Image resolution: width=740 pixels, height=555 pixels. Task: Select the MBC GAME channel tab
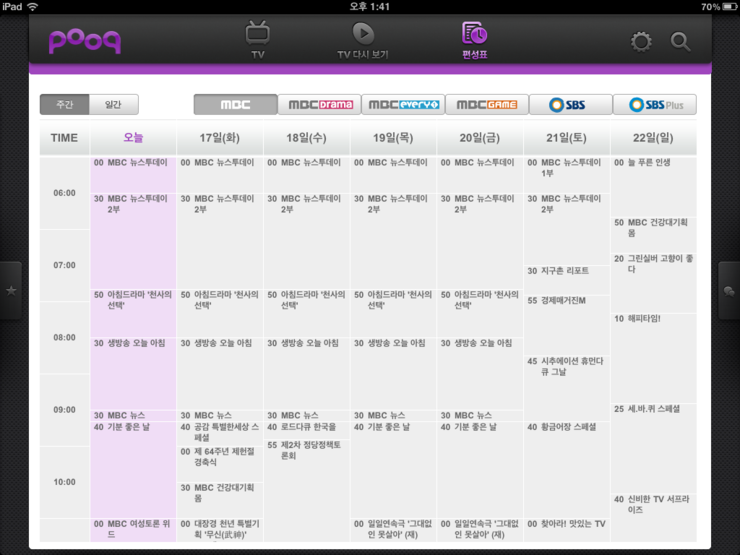[487, 104]
